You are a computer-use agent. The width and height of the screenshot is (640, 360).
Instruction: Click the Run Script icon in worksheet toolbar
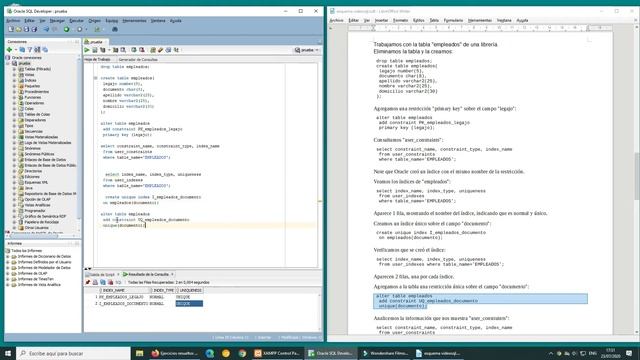pos(95,50)
